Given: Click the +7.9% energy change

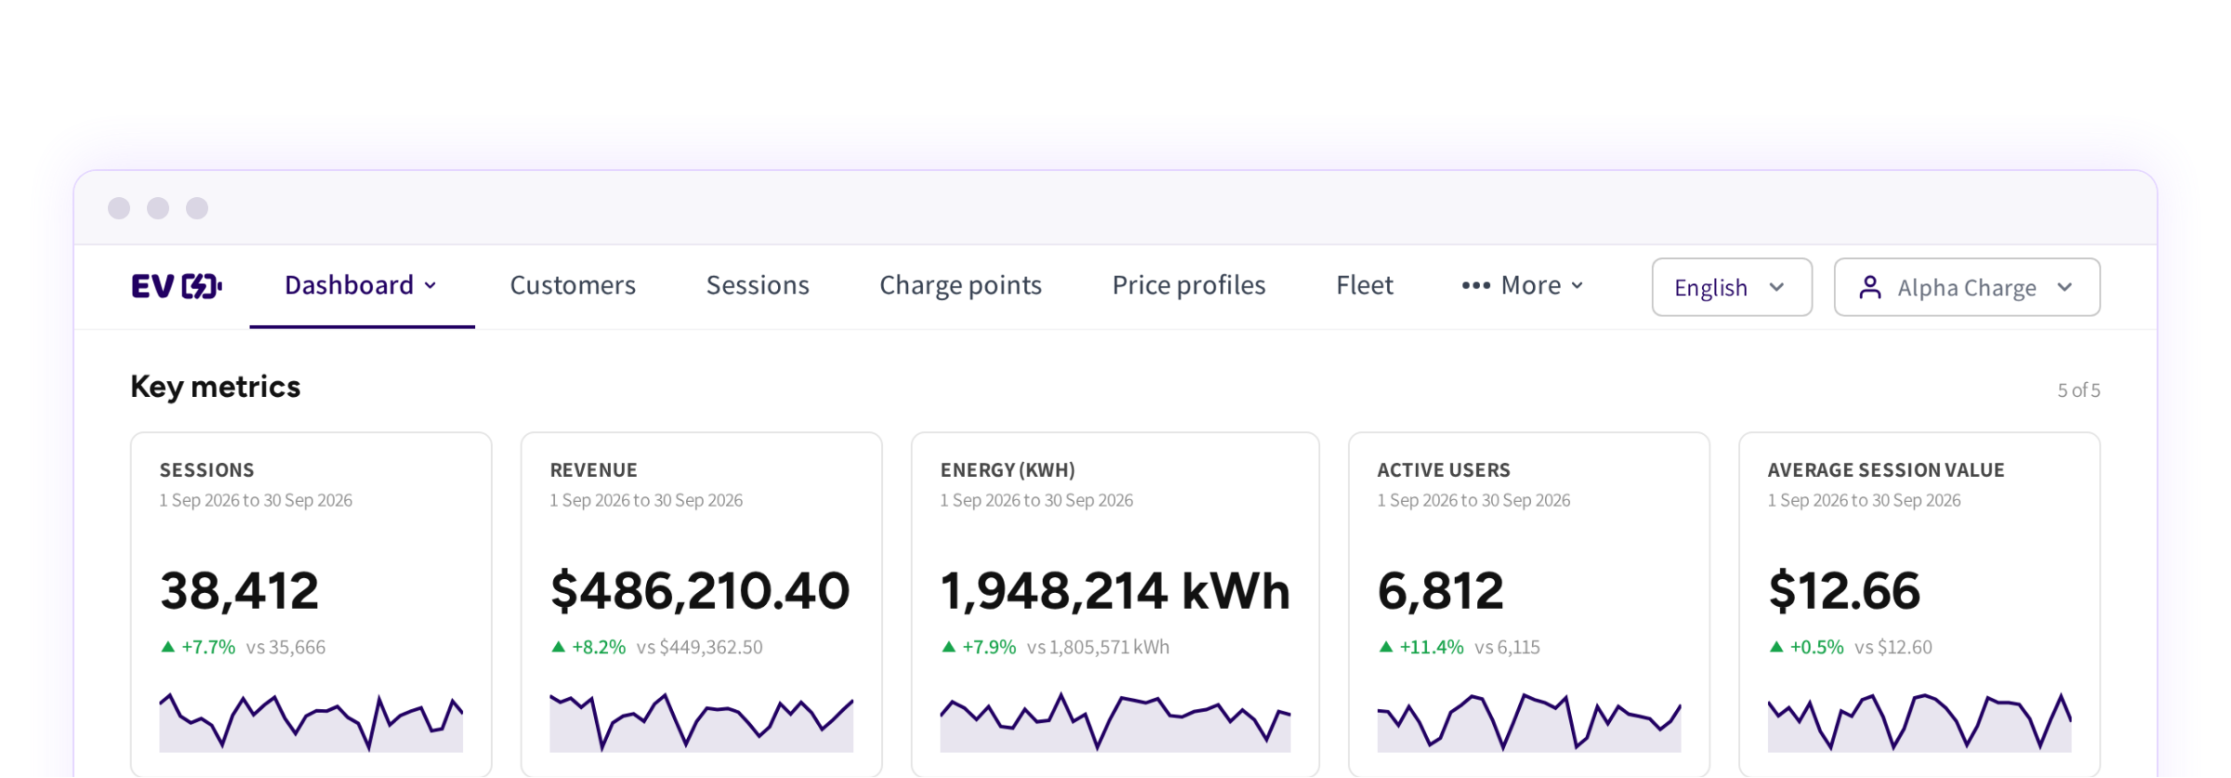Looking at the screenshot, I should coord(988,647).
